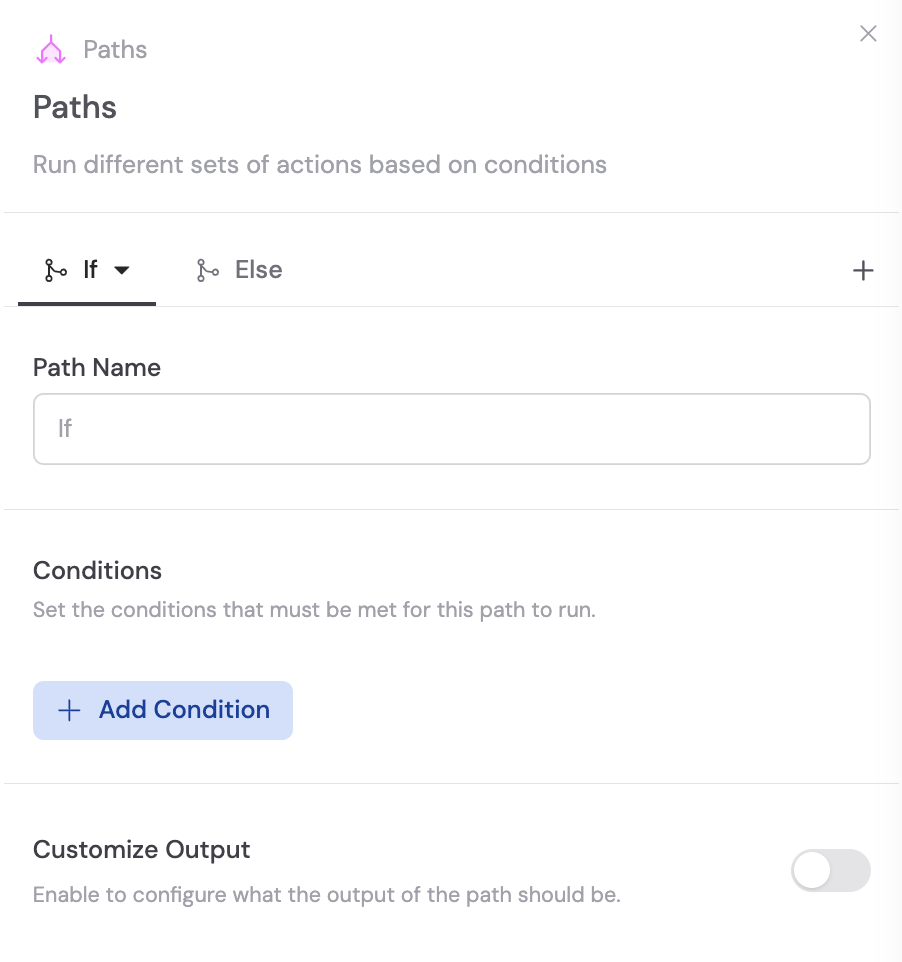Select the If path tab
902x962 pixels.
(88, 269)
